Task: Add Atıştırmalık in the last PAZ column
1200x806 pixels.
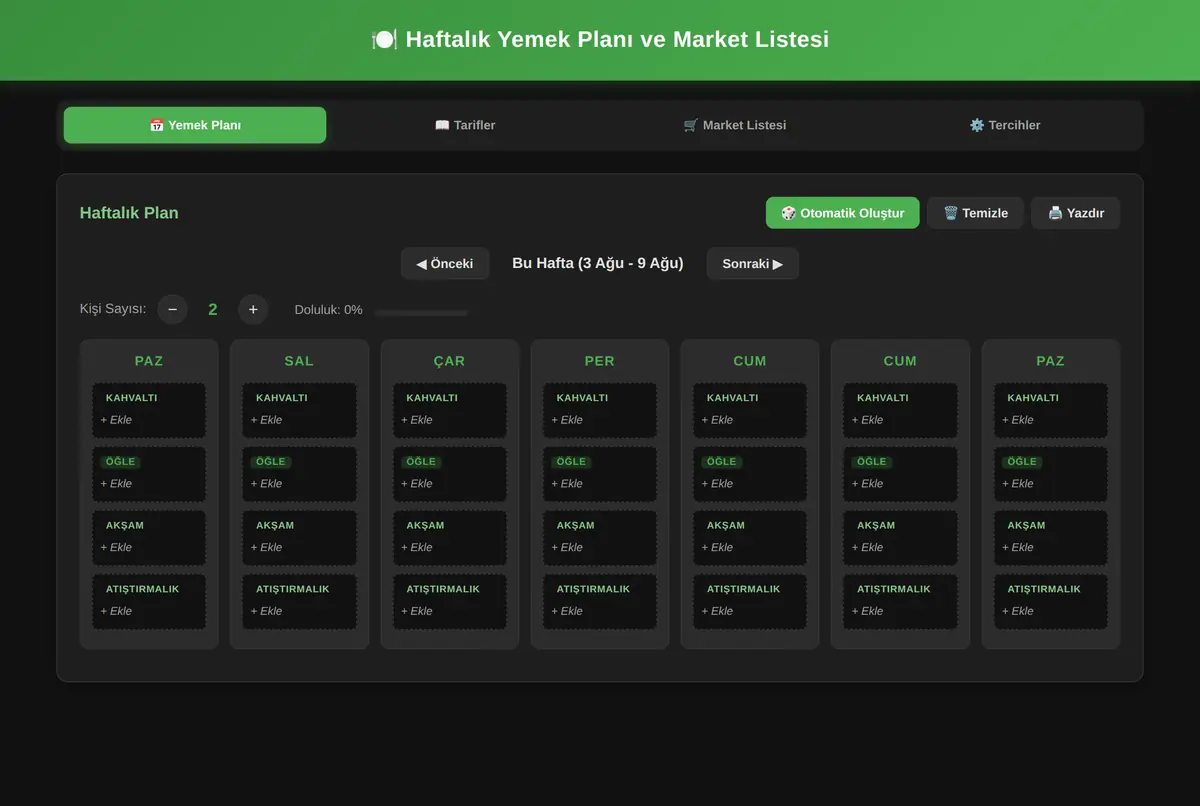Action: pyautogui.click(x=1051, y=602)
